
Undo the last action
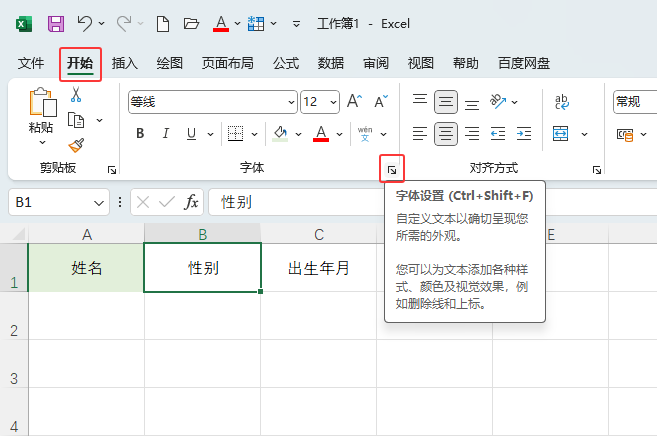click(x=85, y=23)
